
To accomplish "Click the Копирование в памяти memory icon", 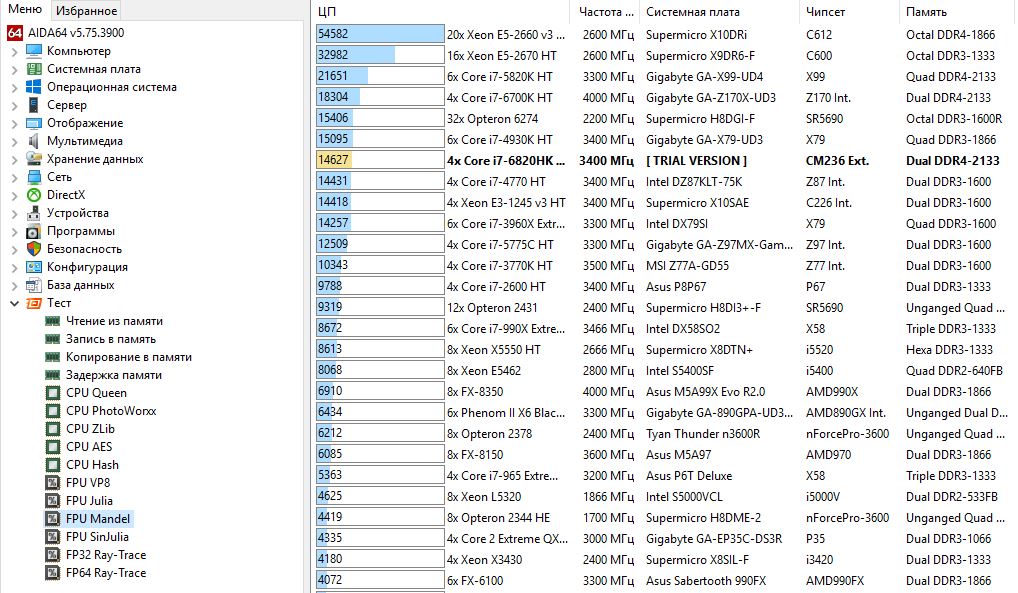I will (53, 357).
